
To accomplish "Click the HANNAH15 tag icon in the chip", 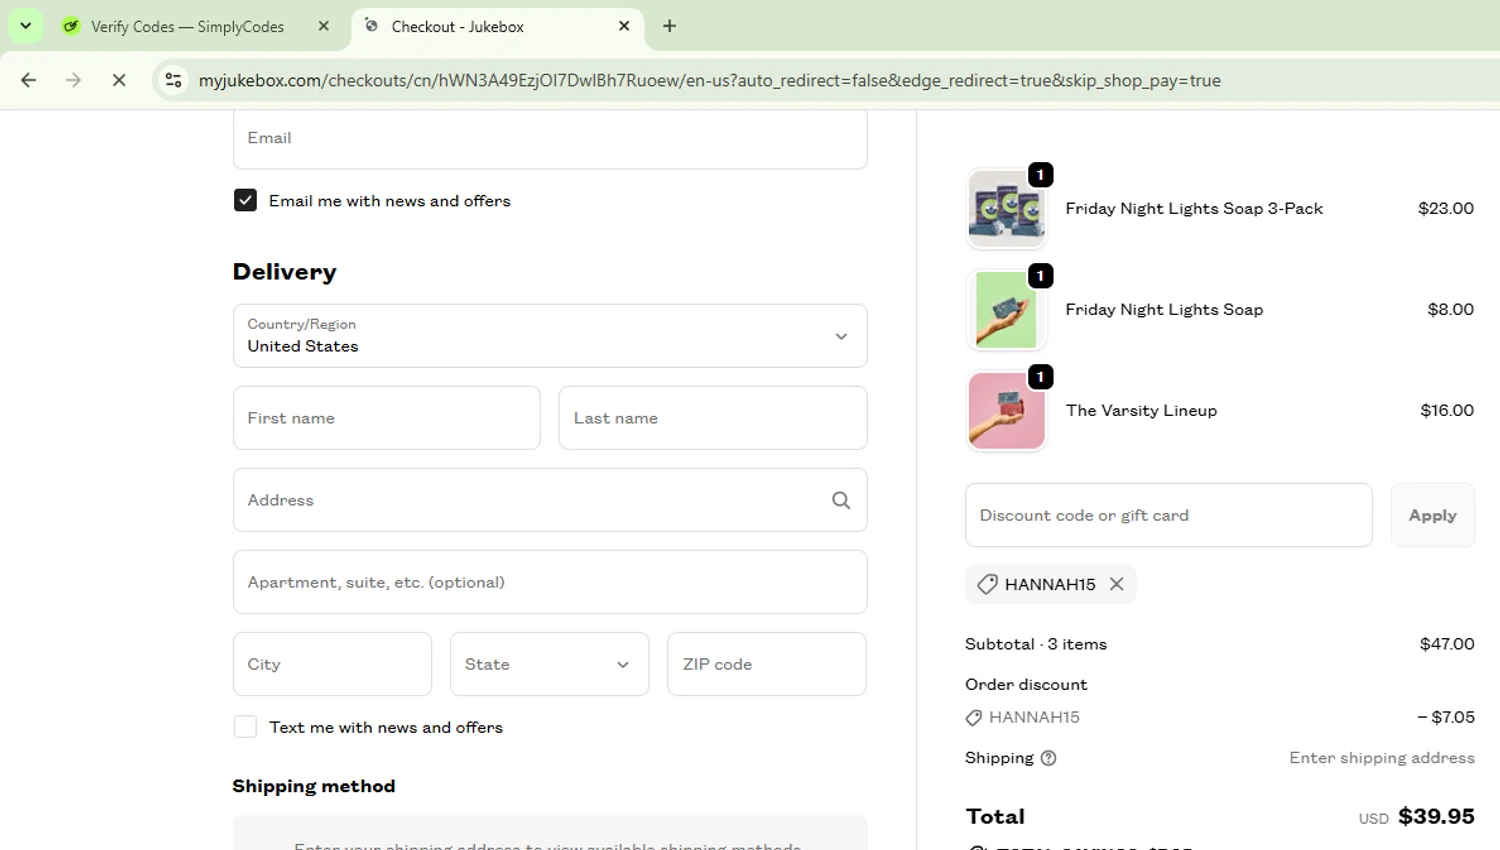I will pyautogui.click(x=987, y=584).
